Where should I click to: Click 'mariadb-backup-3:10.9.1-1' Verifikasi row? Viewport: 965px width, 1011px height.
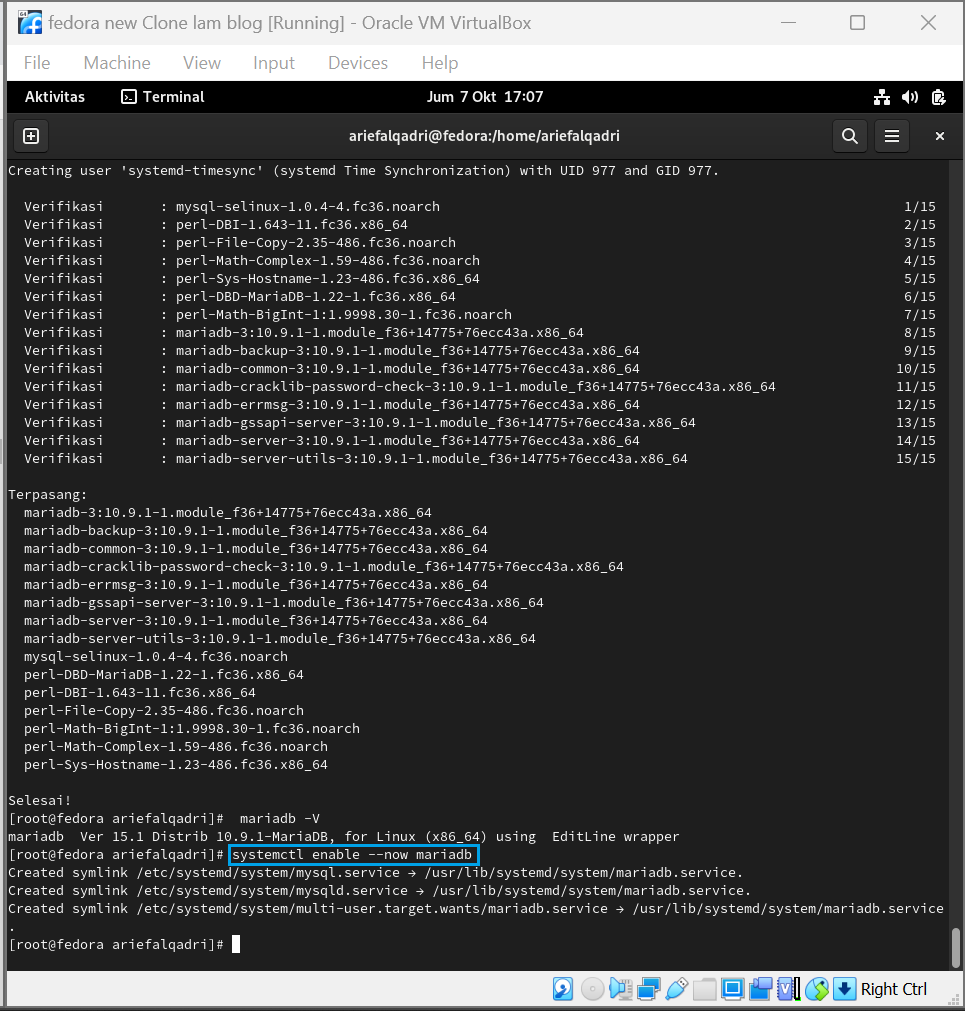480,350
